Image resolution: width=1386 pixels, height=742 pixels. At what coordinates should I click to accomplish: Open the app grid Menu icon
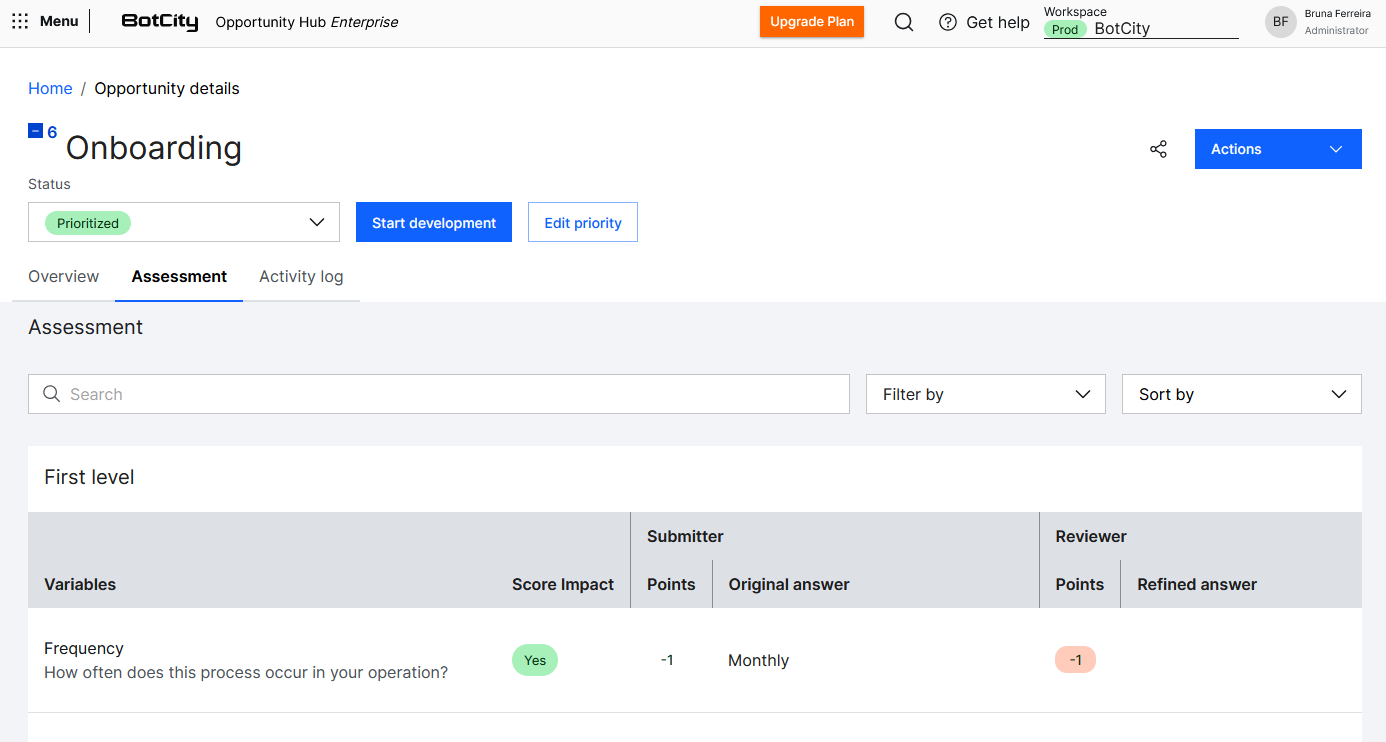20,21
